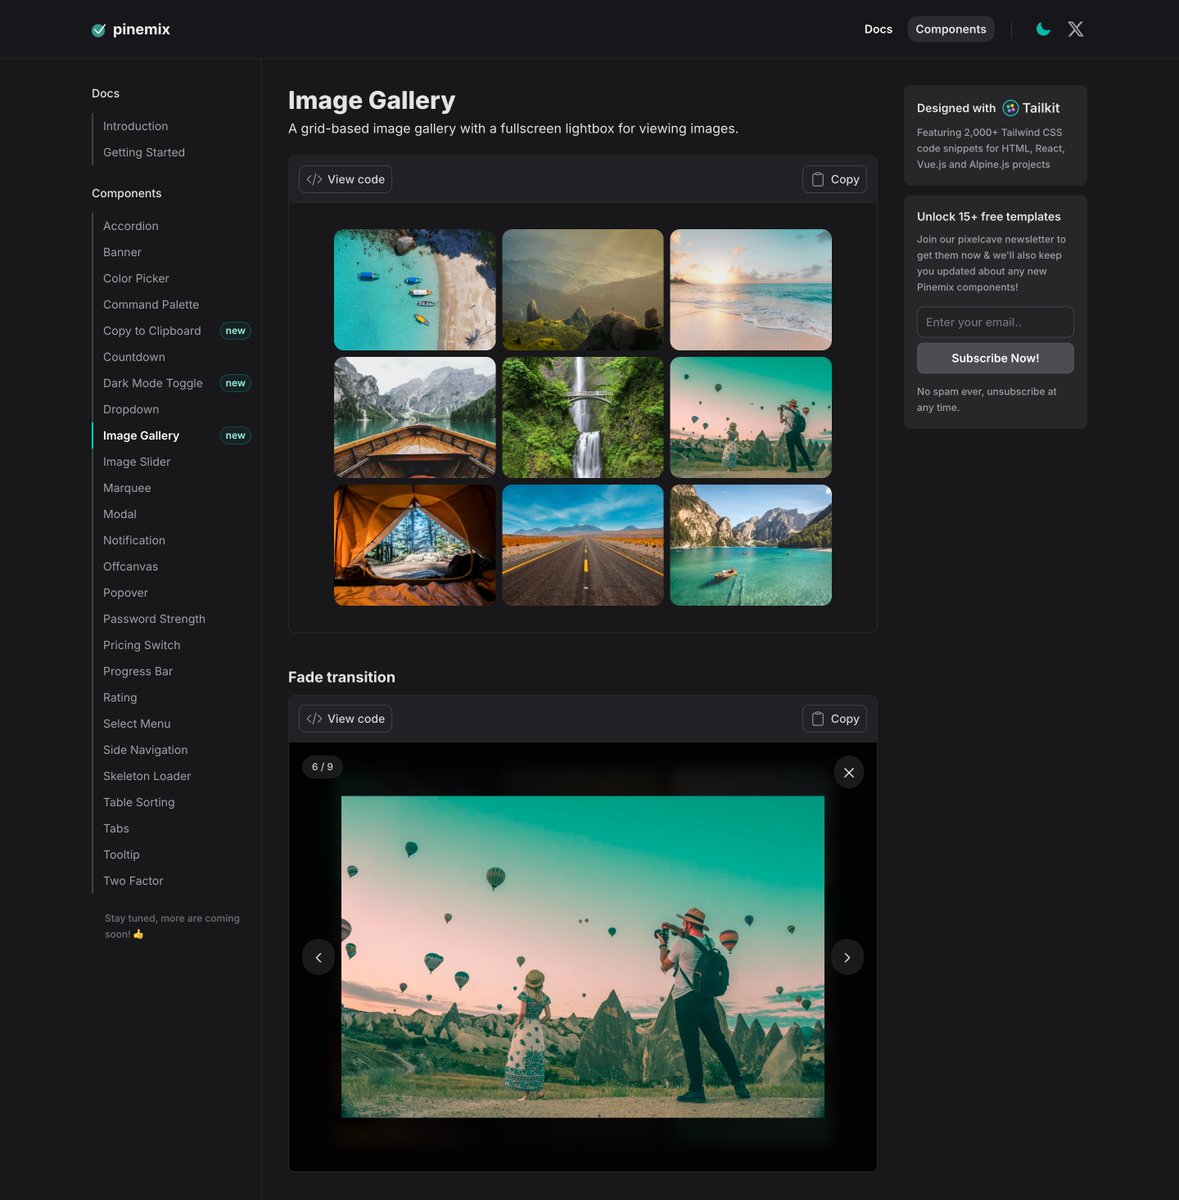Click the large balloons lightbox image
Image resolution: width=1179 pixels, height=1200 pixels.
(583, 957)
